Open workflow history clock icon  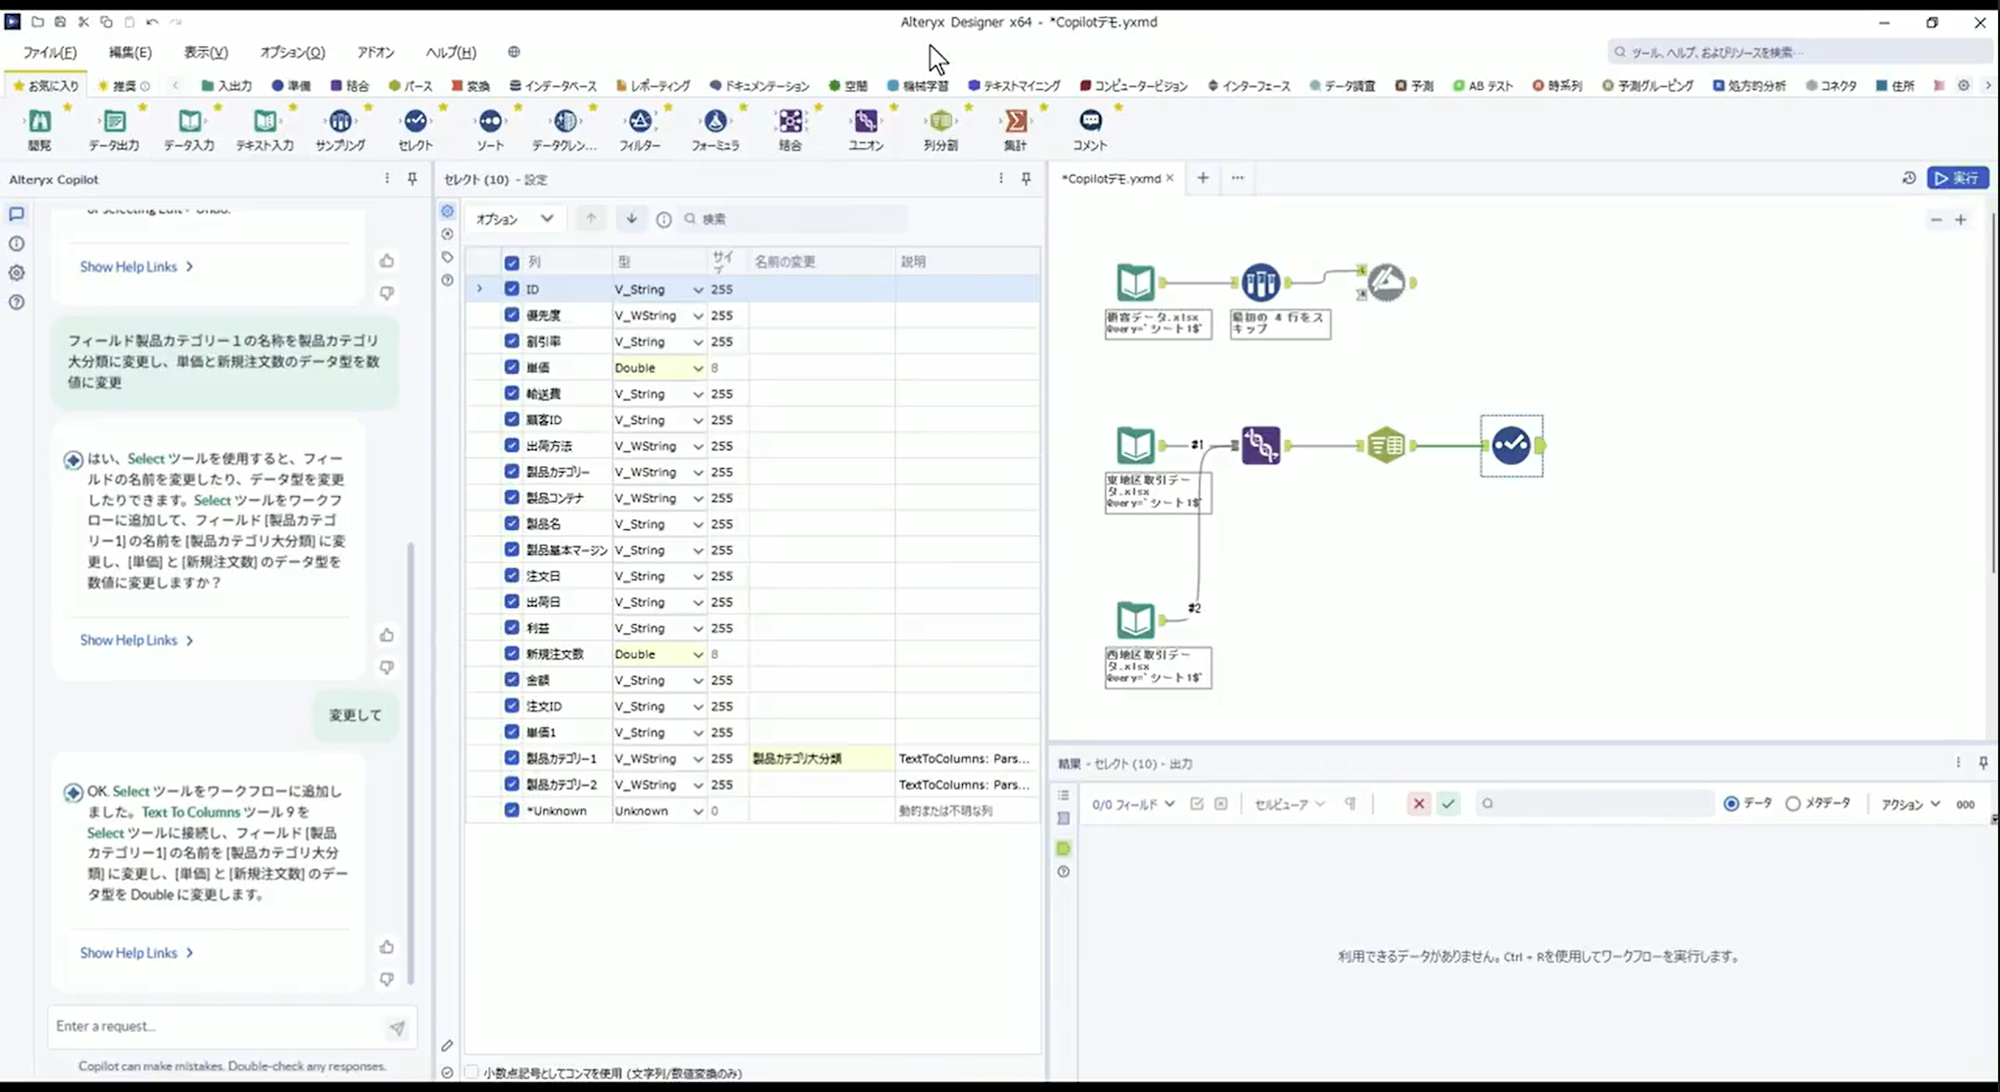pos(1909,178)
